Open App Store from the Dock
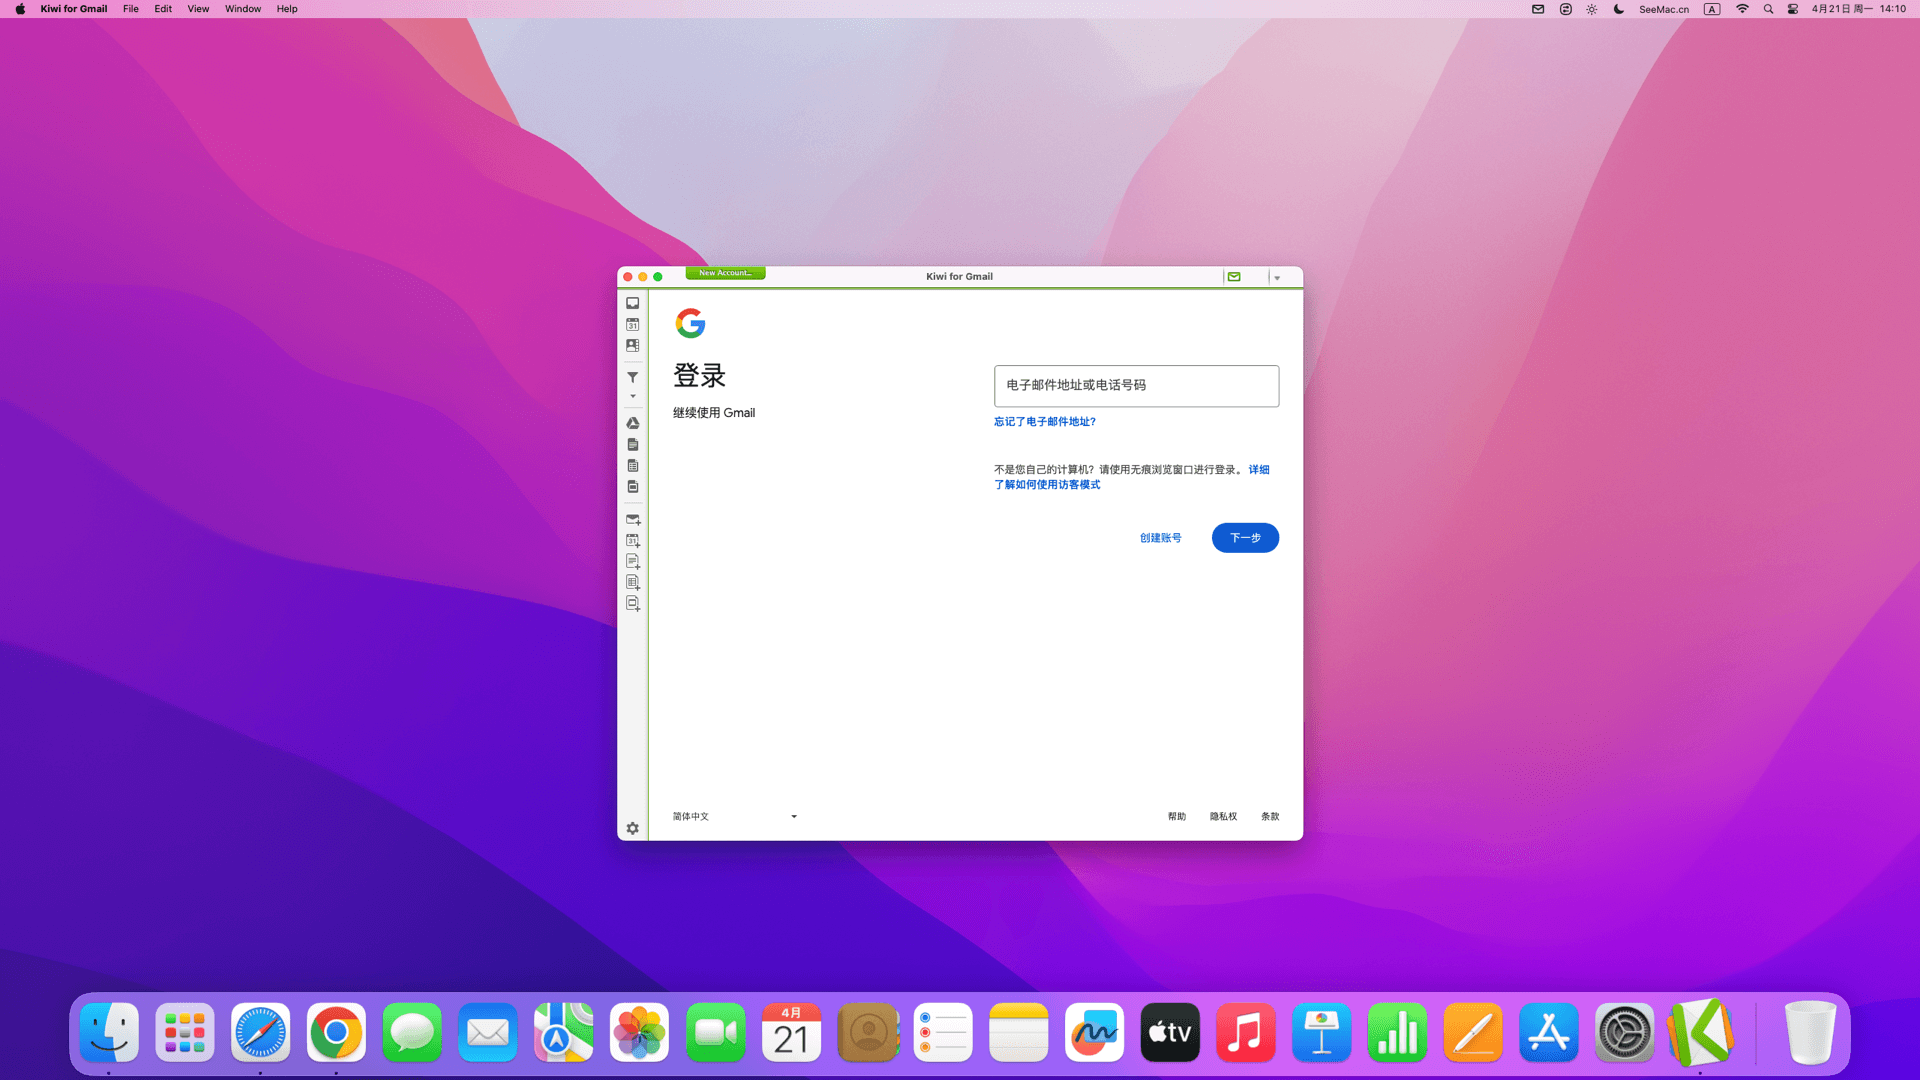Screen dimensions: 1920x1080 pyautogui.click(x=1549, y=1032)
